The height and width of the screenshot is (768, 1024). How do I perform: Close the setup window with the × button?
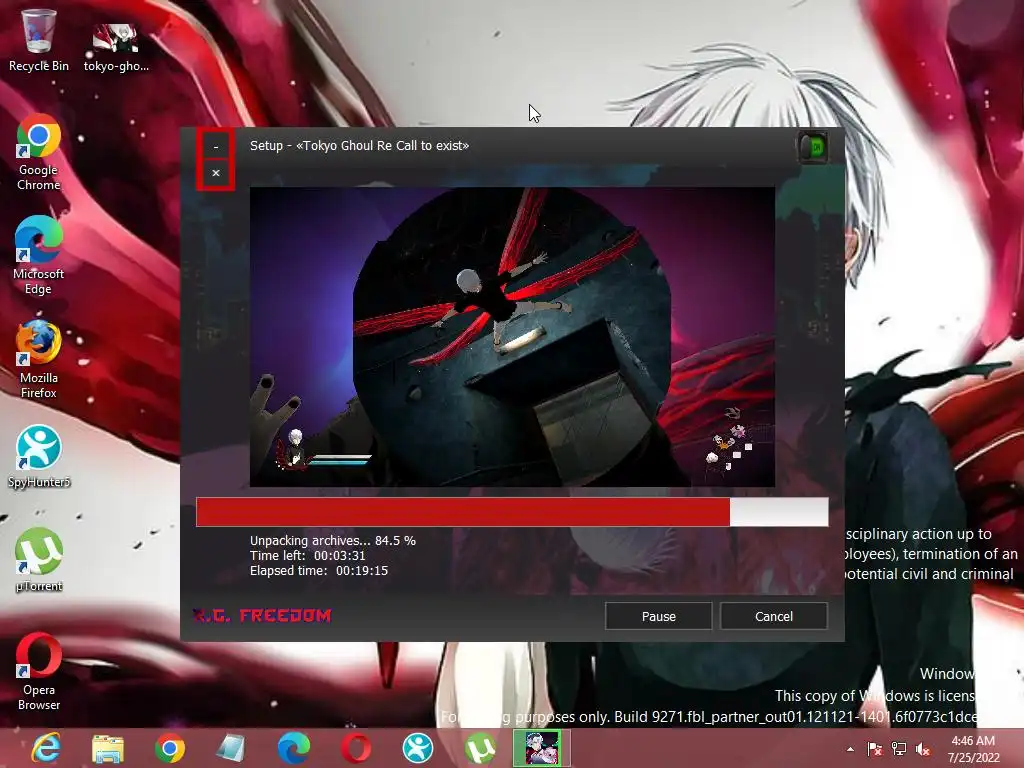pos(216,173)
